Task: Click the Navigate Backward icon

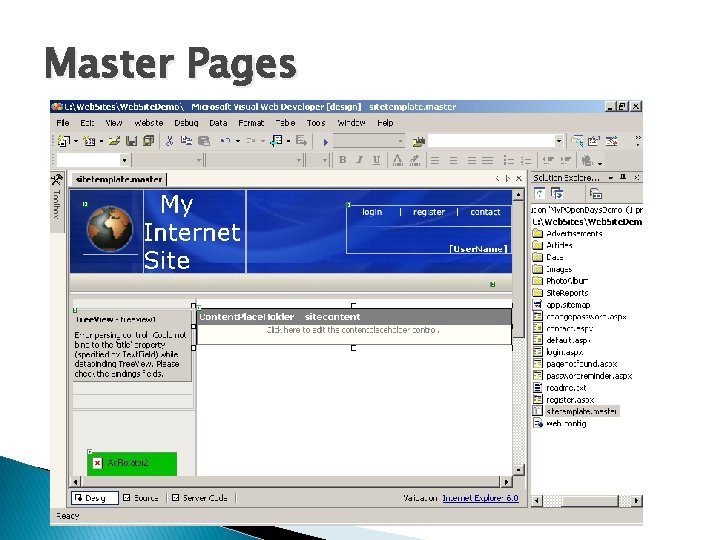Action: [x=276, y=141]
